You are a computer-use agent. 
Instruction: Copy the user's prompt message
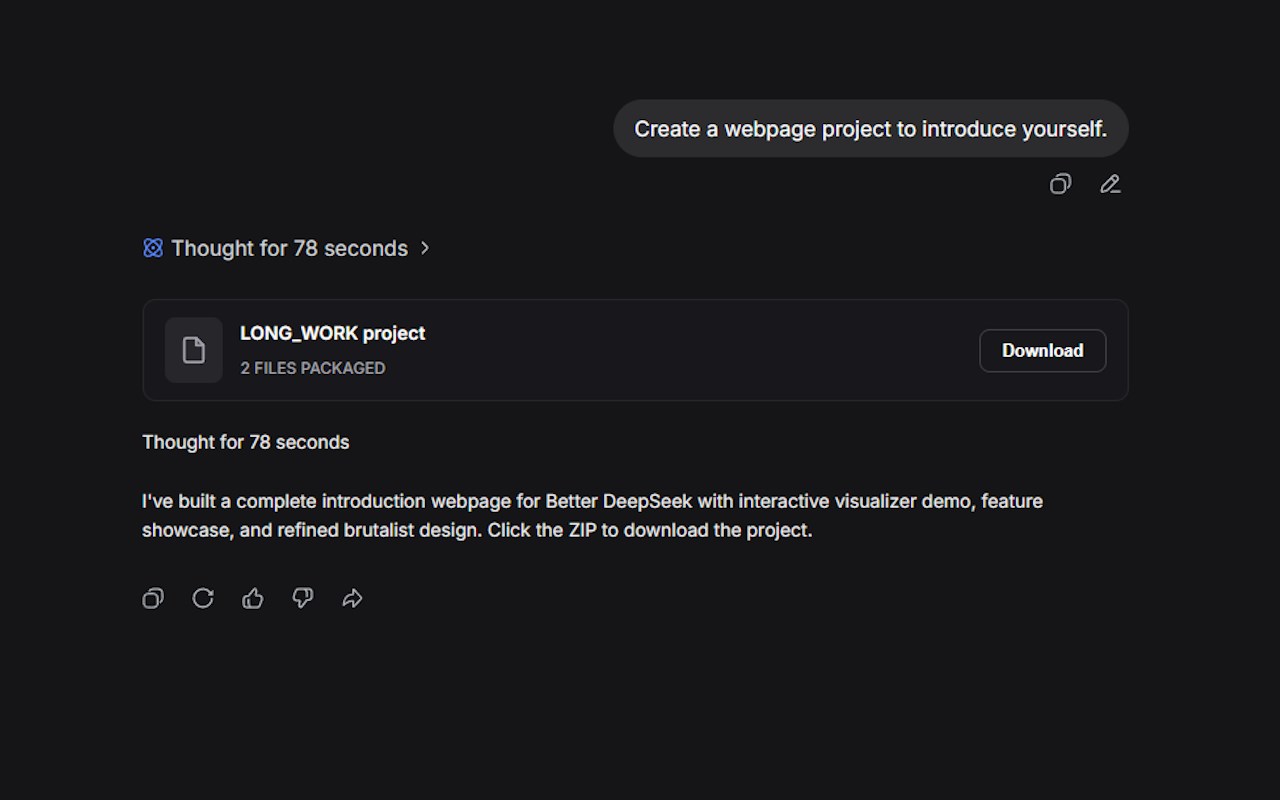(x=1060, y=184)
